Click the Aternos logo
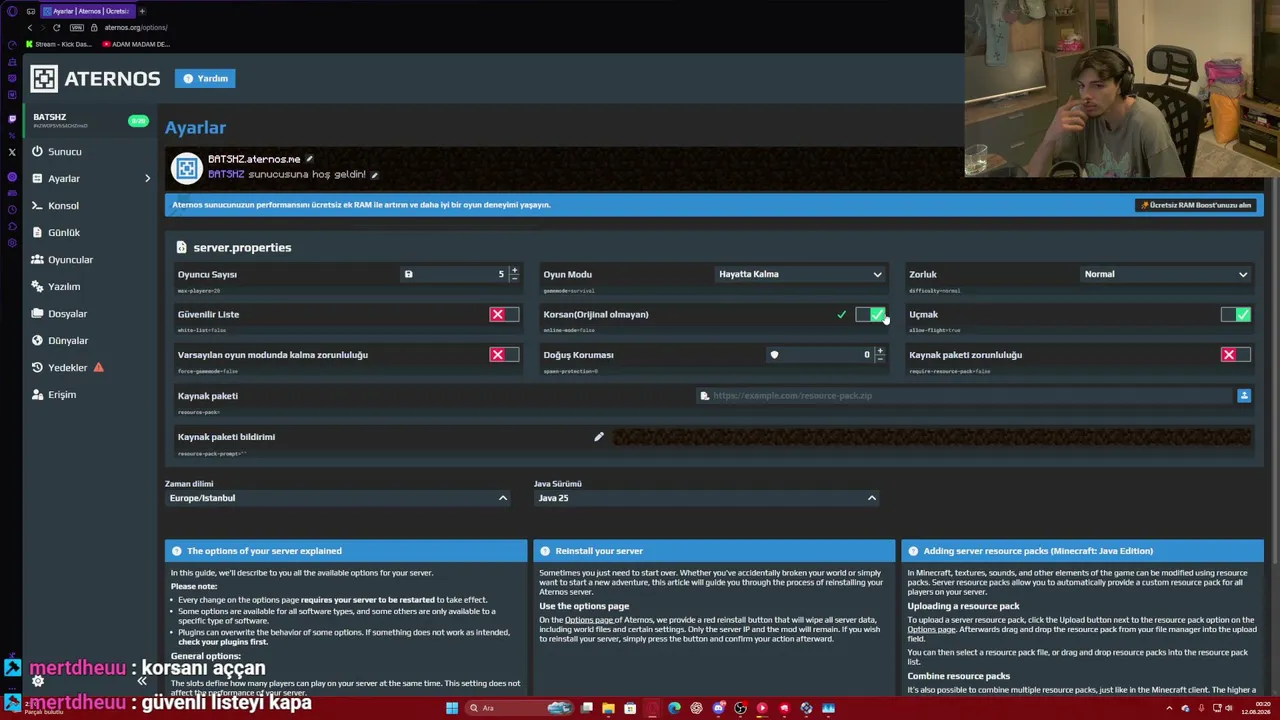Image resolution: width=1280 pixels, height=720 pixels. point(95,78)
